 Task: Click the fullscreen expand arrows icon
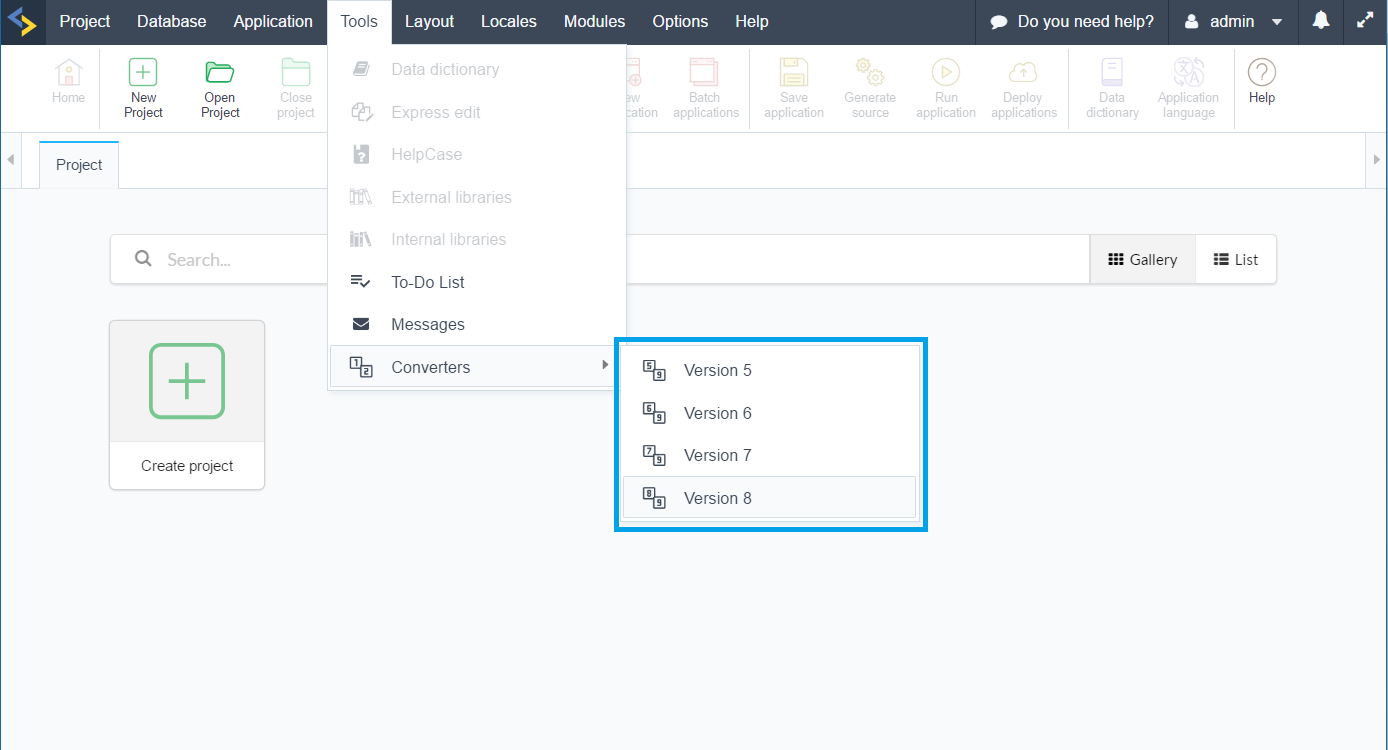coord(1365,21)
